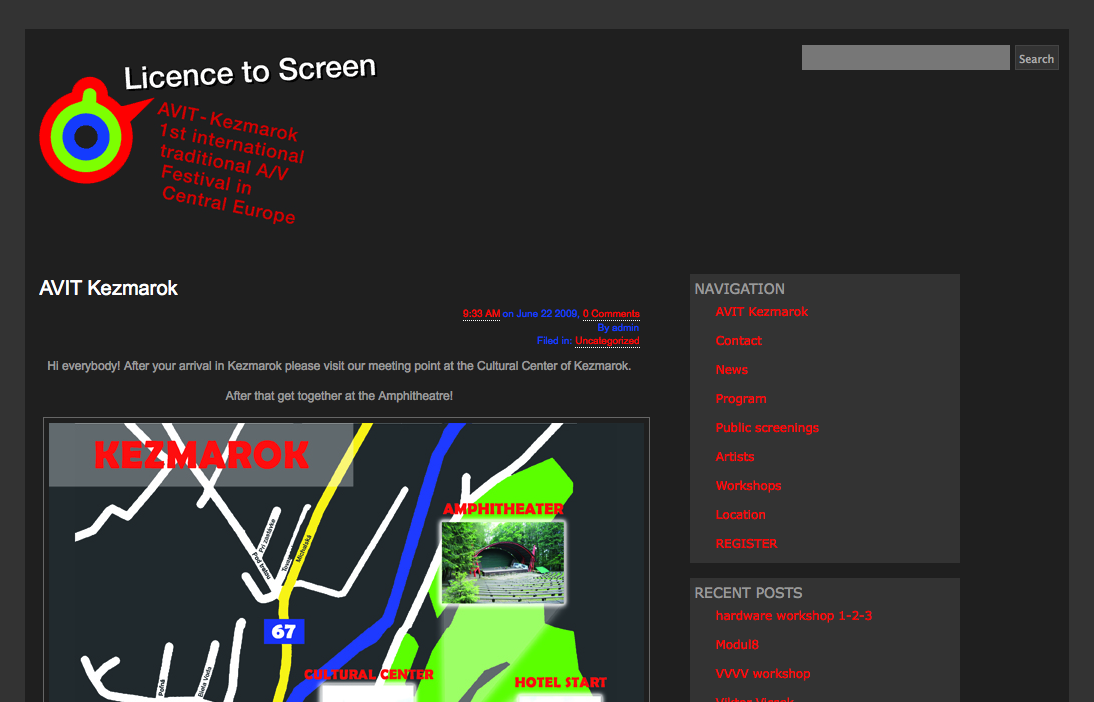Open the News navigation link
1094x702 pixels.
[x=731, y=370]
